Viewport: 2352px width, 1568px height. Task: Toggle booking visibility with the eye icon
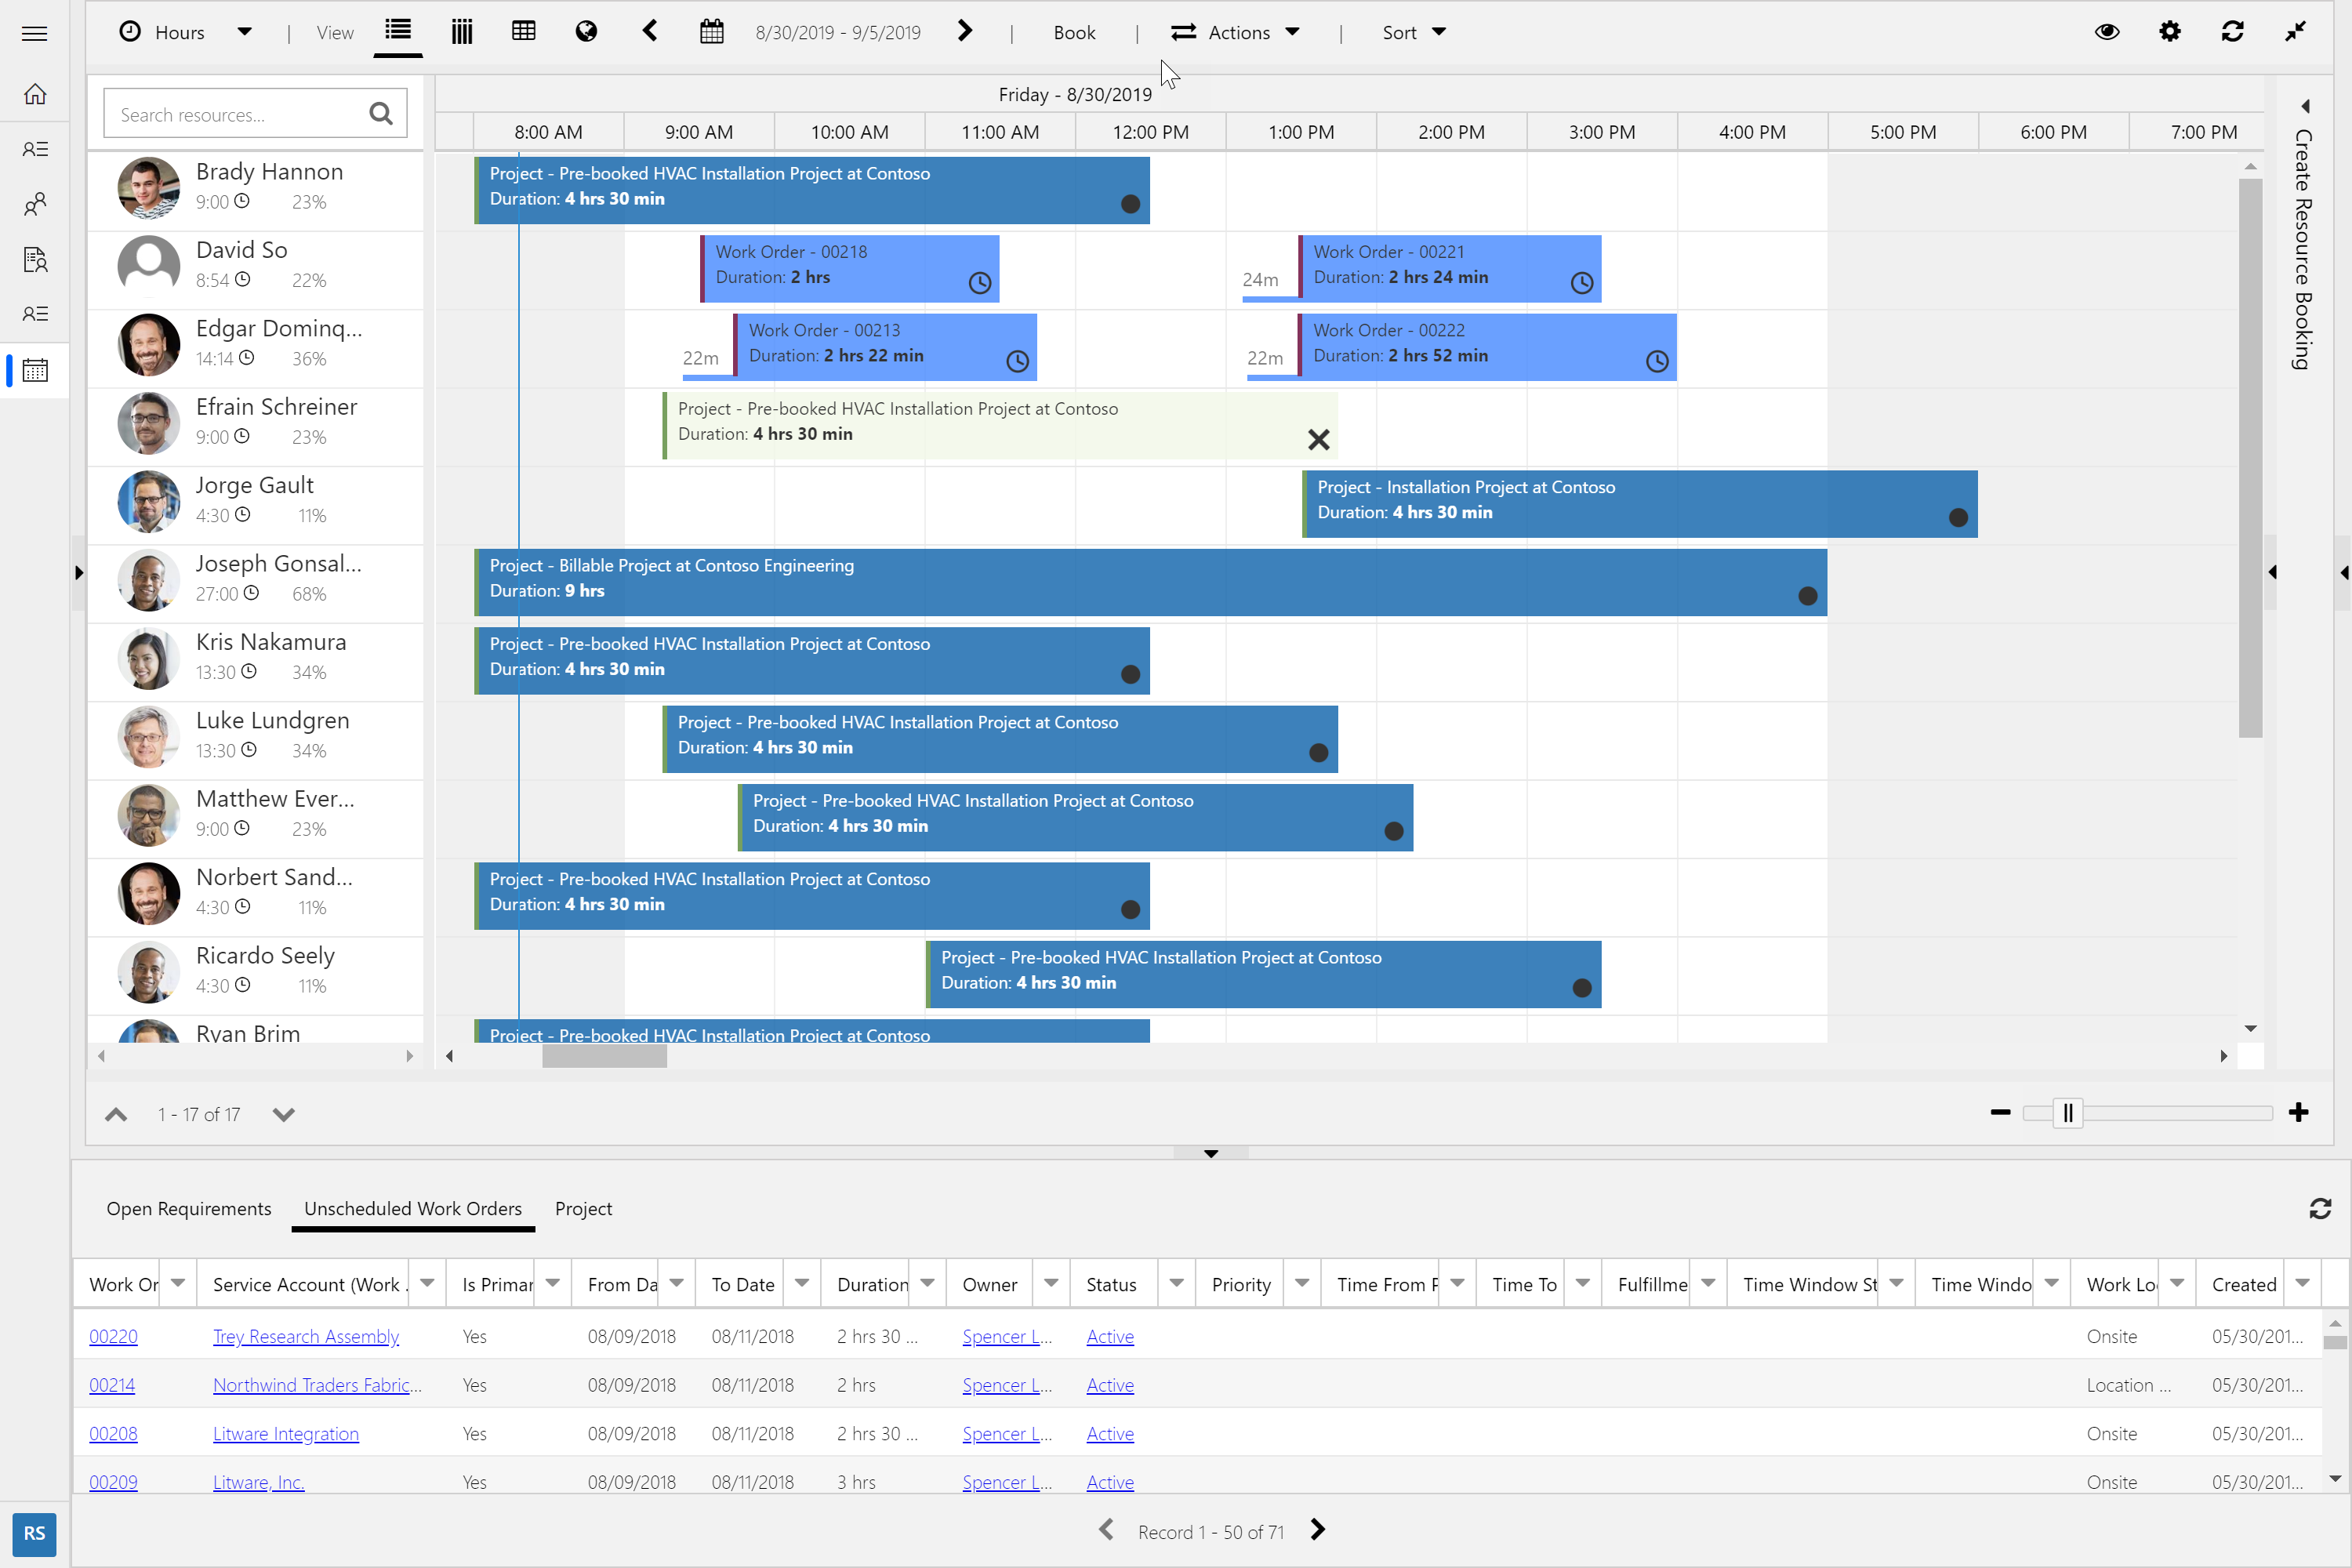coord(2107,32)
